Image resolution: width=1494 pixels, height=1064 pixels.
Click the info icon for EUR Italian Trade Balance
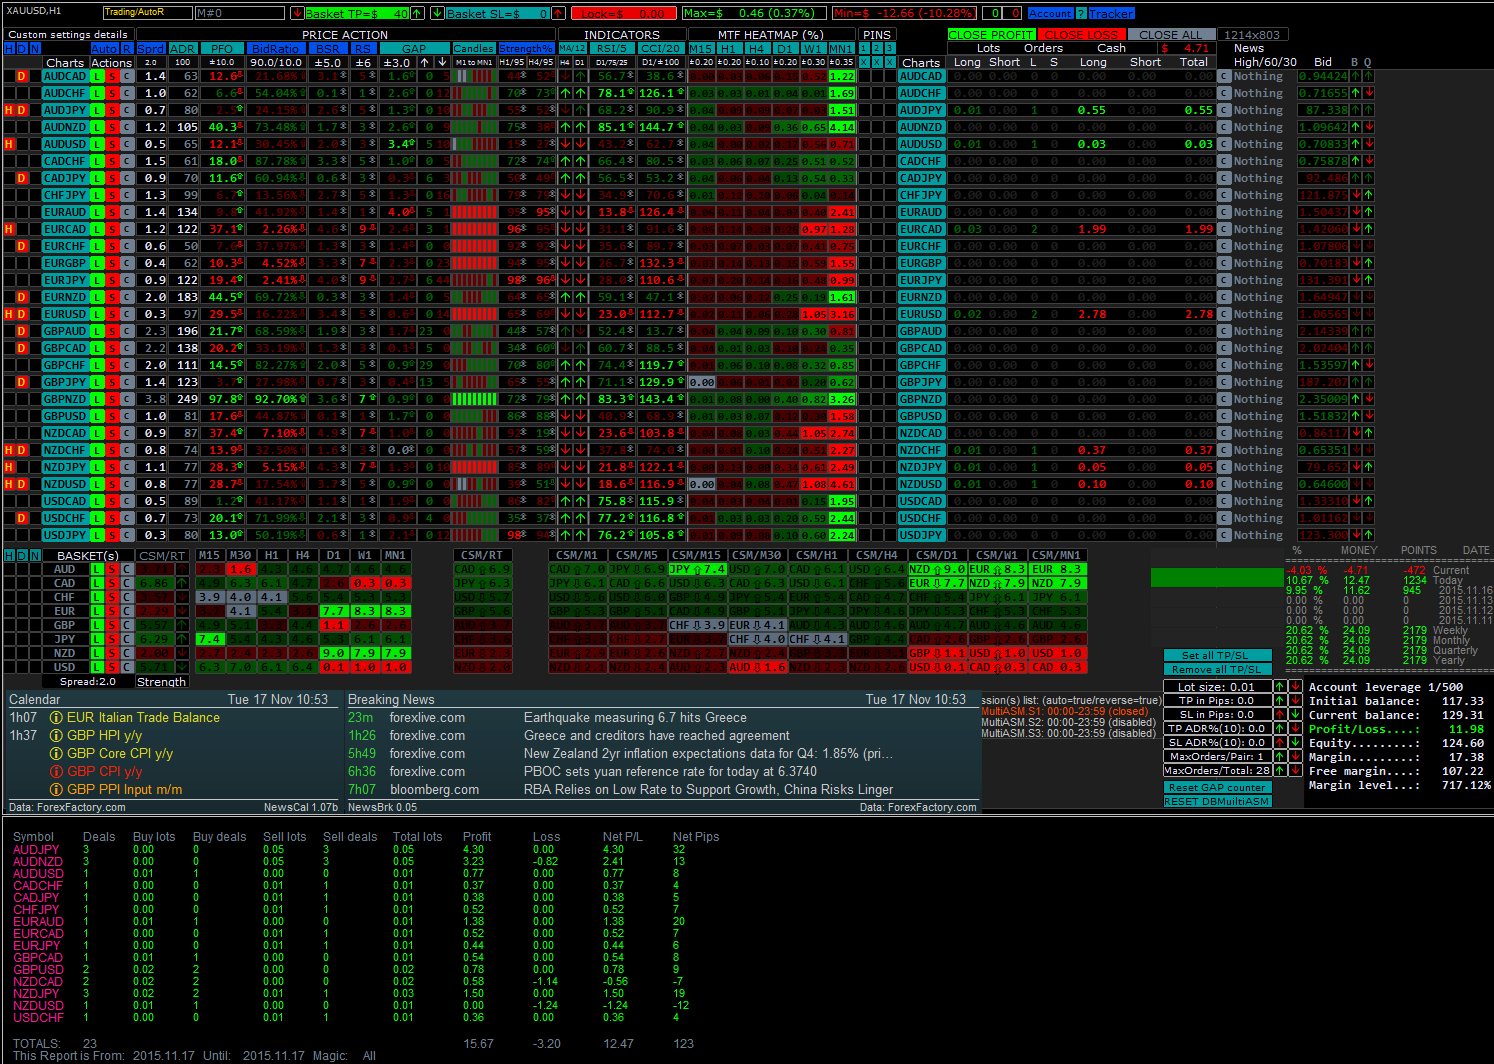click(57, 717)
